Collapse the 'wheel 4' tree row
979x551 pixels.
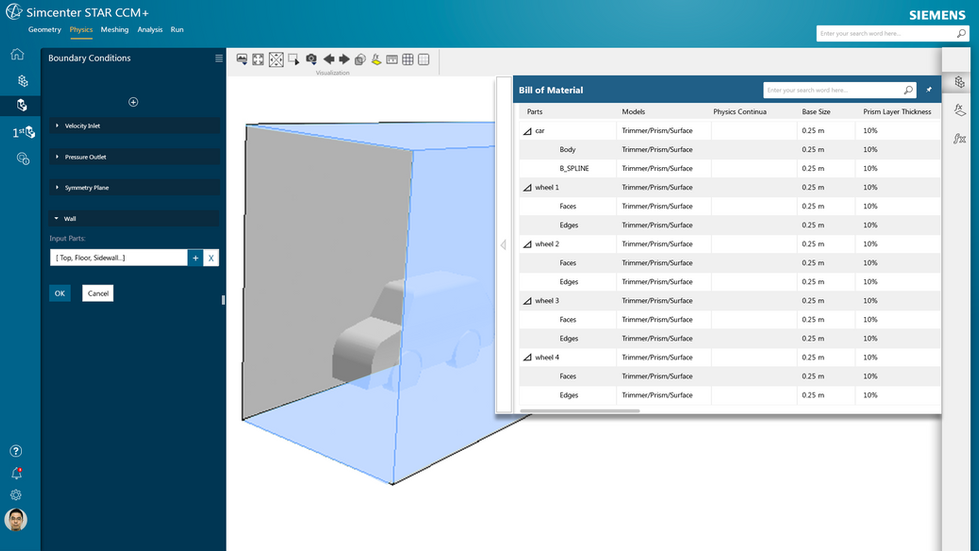tap(528, 358)
